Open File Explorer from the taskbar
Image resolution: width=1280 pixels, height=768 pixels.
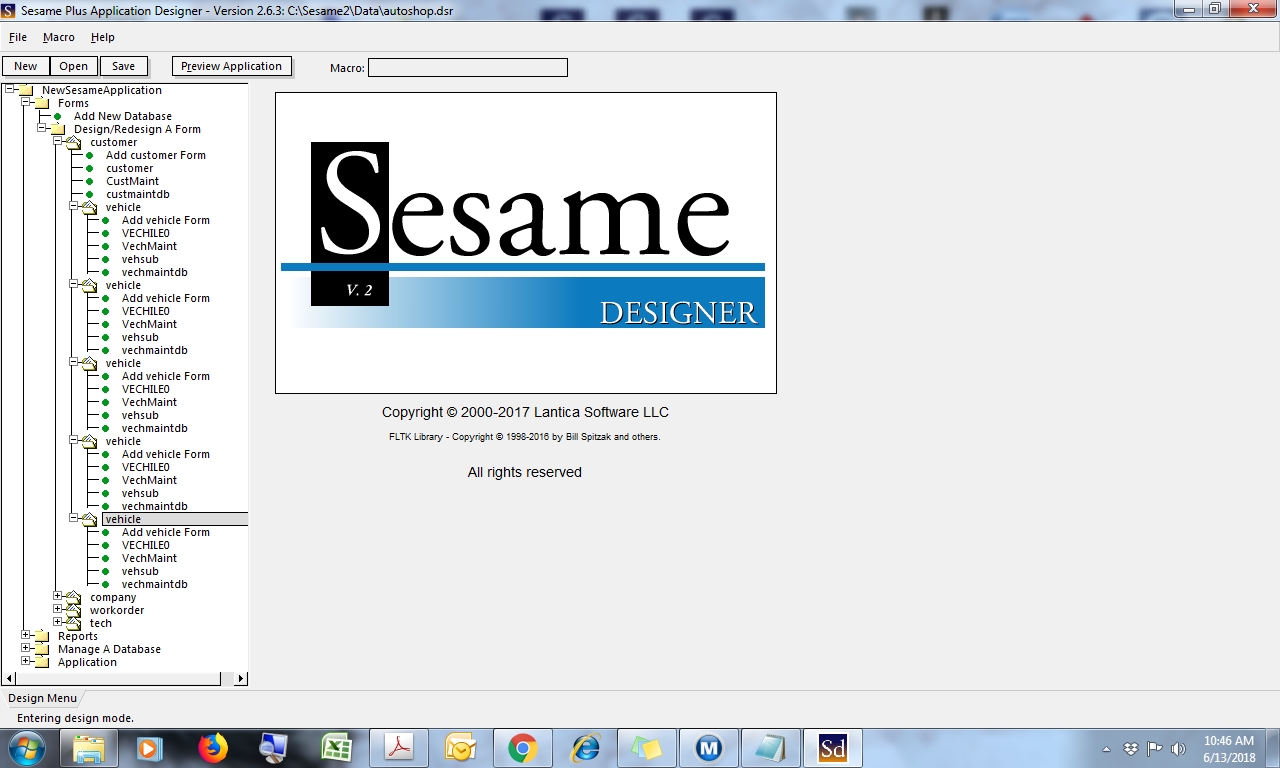[88, 748]
